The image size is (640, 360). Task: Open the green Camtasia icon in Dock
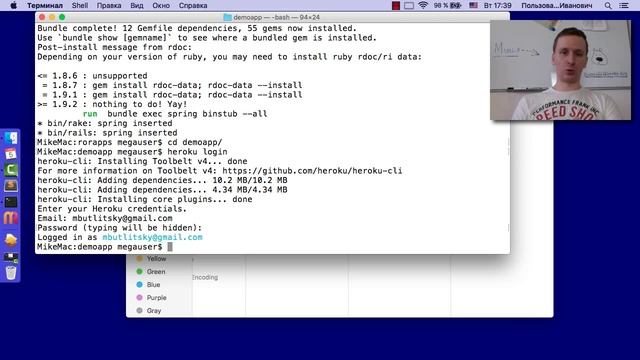click(11, 170)
